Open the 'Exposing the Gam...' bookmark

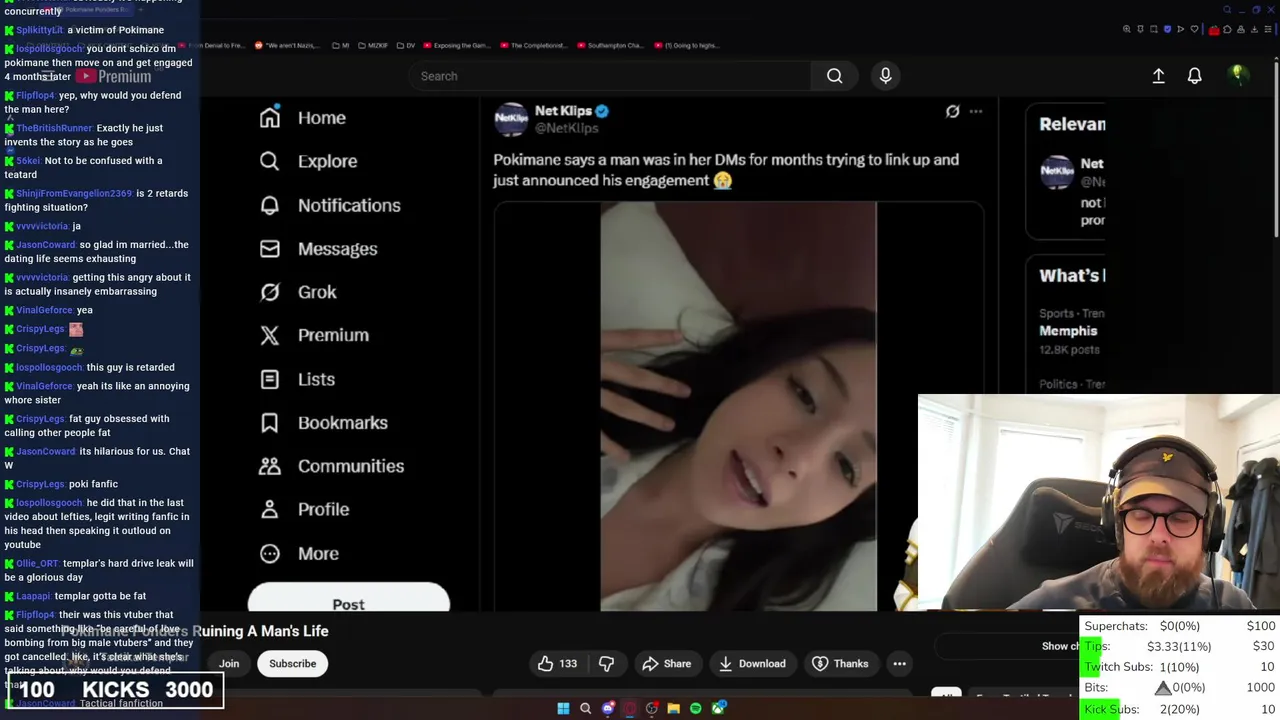pyautogui.click(x=456, y=45)
